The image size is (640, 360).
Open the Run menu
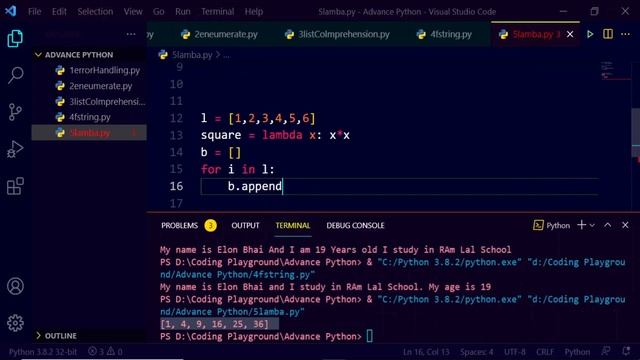point(182,11)
